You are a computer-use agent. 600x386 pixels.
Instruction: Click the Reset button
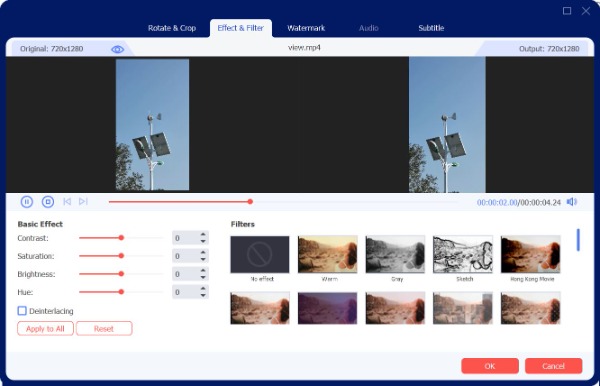104,329
